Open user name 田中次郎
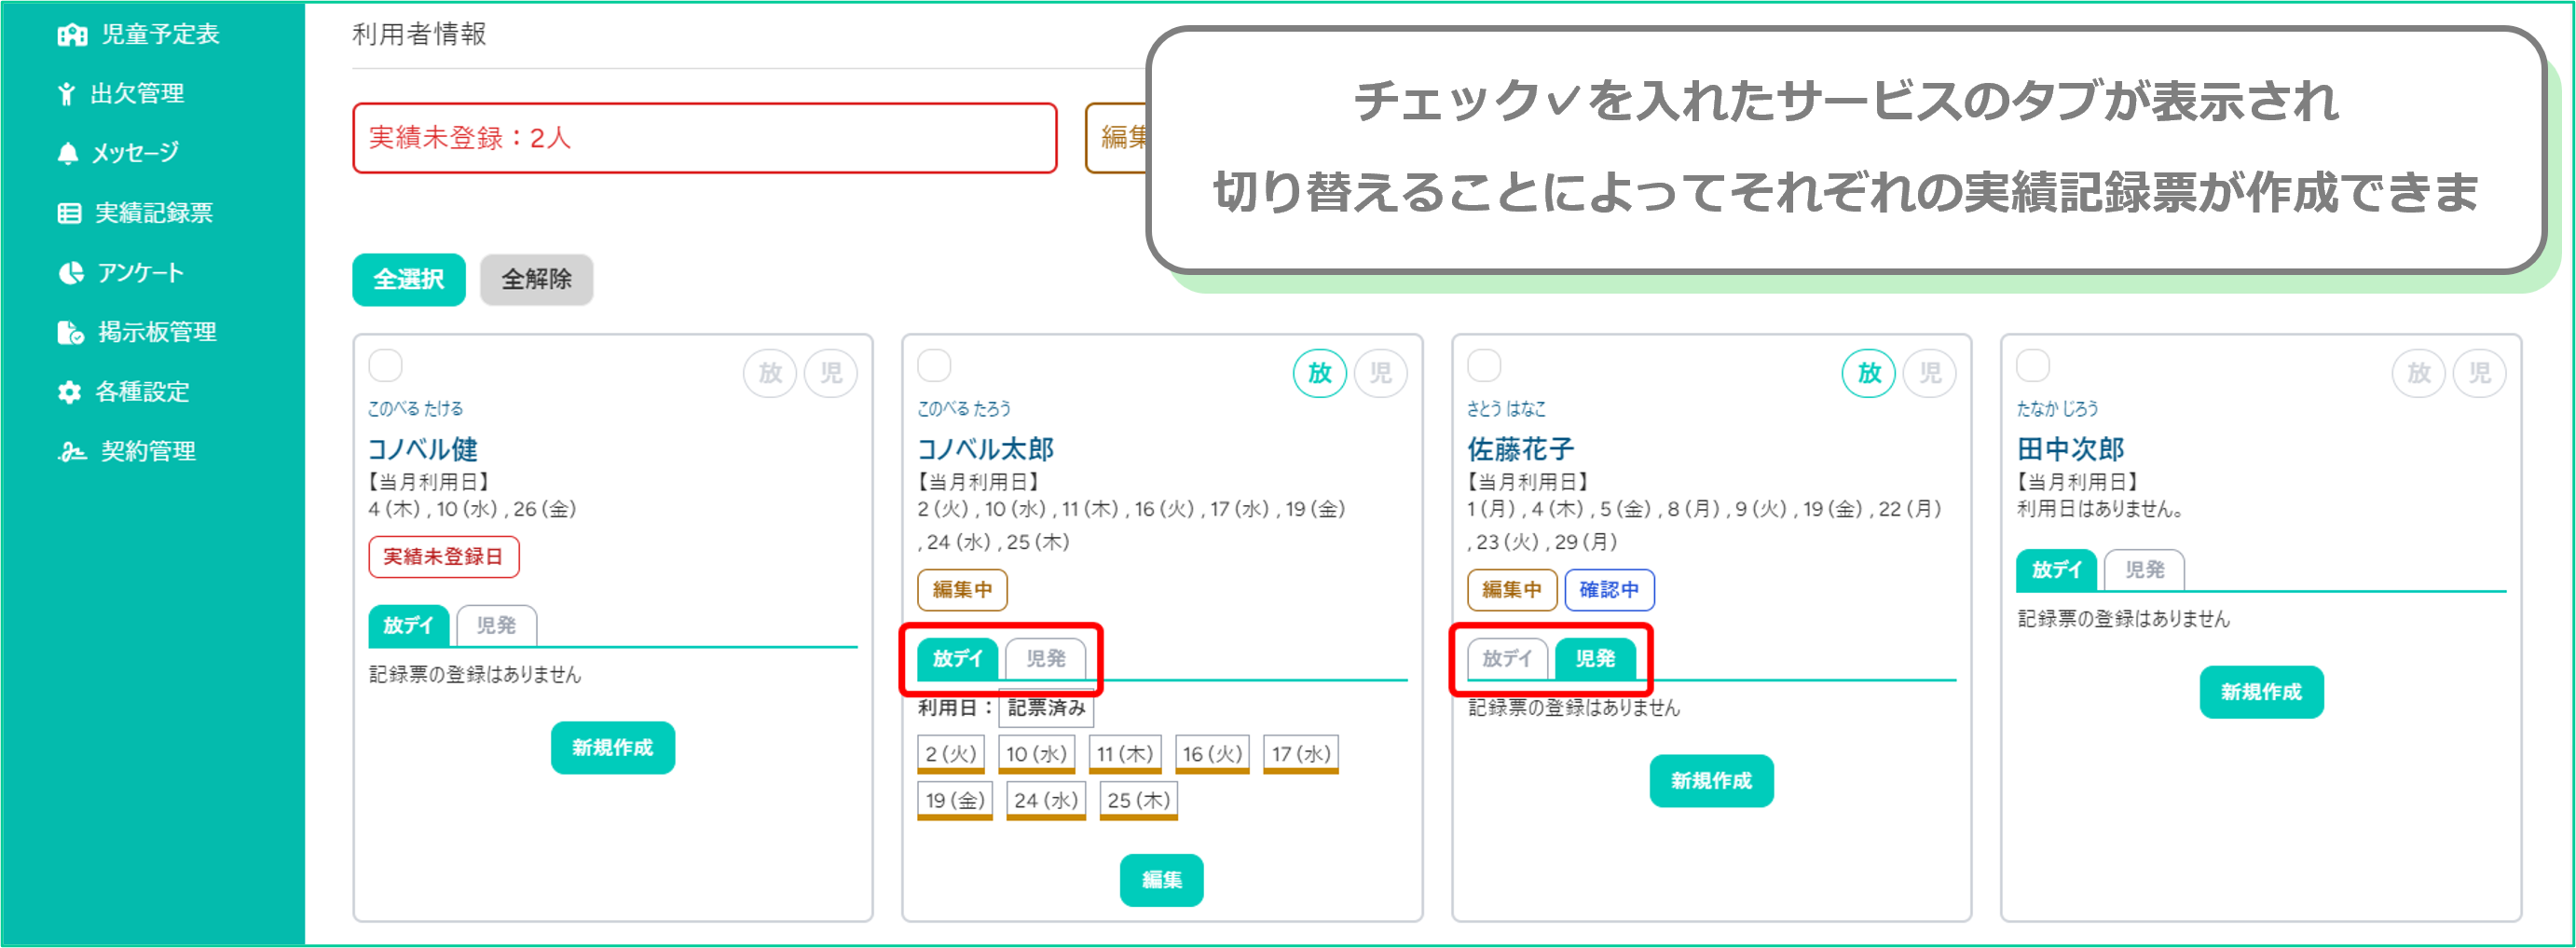Screen dimensions: 2576x948 [x=2070, y=449]
